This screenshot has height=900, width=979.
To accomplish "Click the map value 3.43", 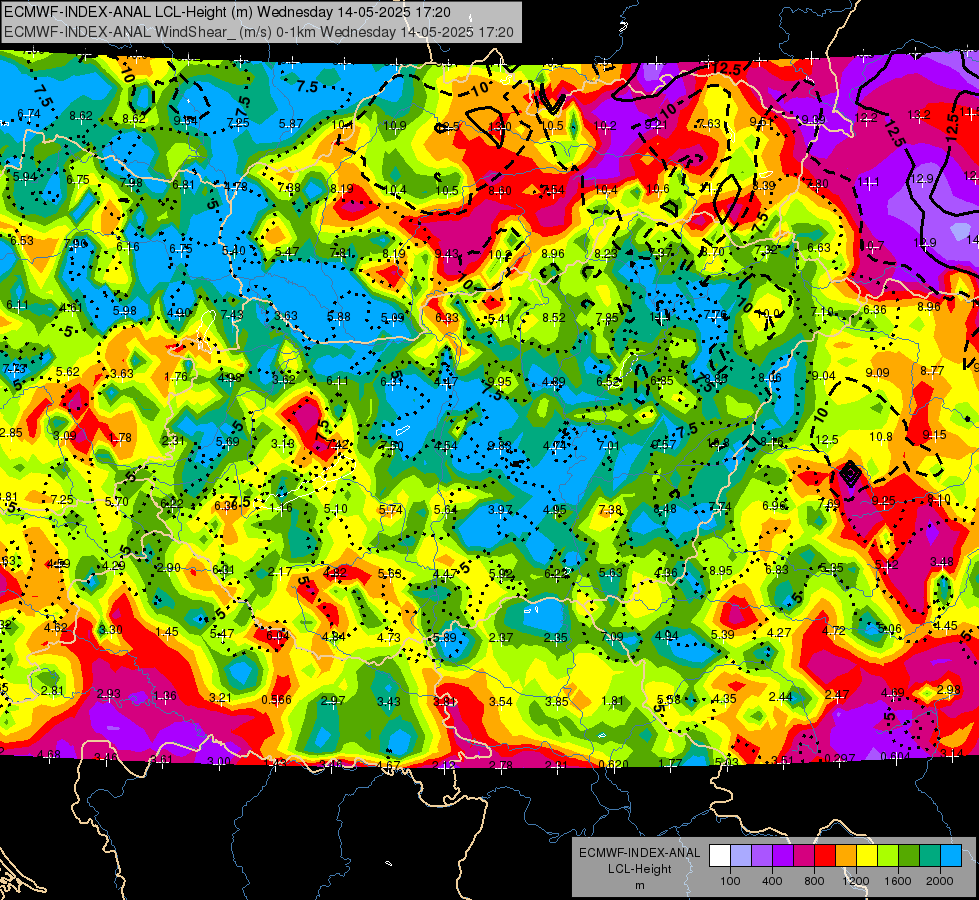I will pyautogui.click(x=388, y=701).
